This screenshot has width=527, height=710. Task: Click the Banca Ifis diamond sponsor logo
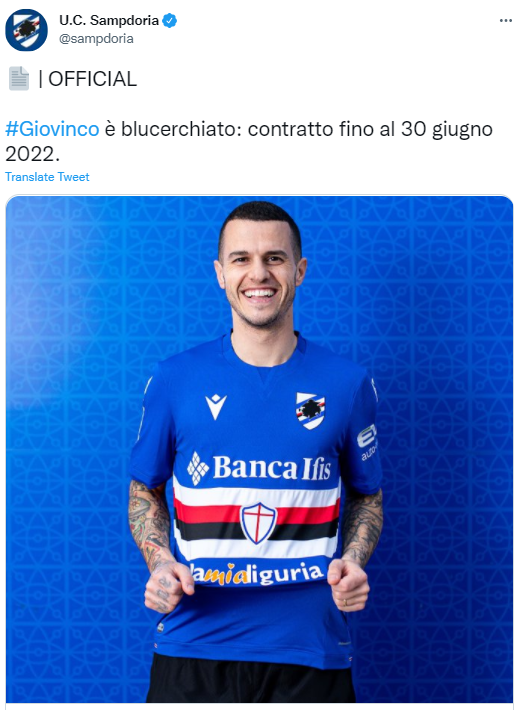click(198, 469)
